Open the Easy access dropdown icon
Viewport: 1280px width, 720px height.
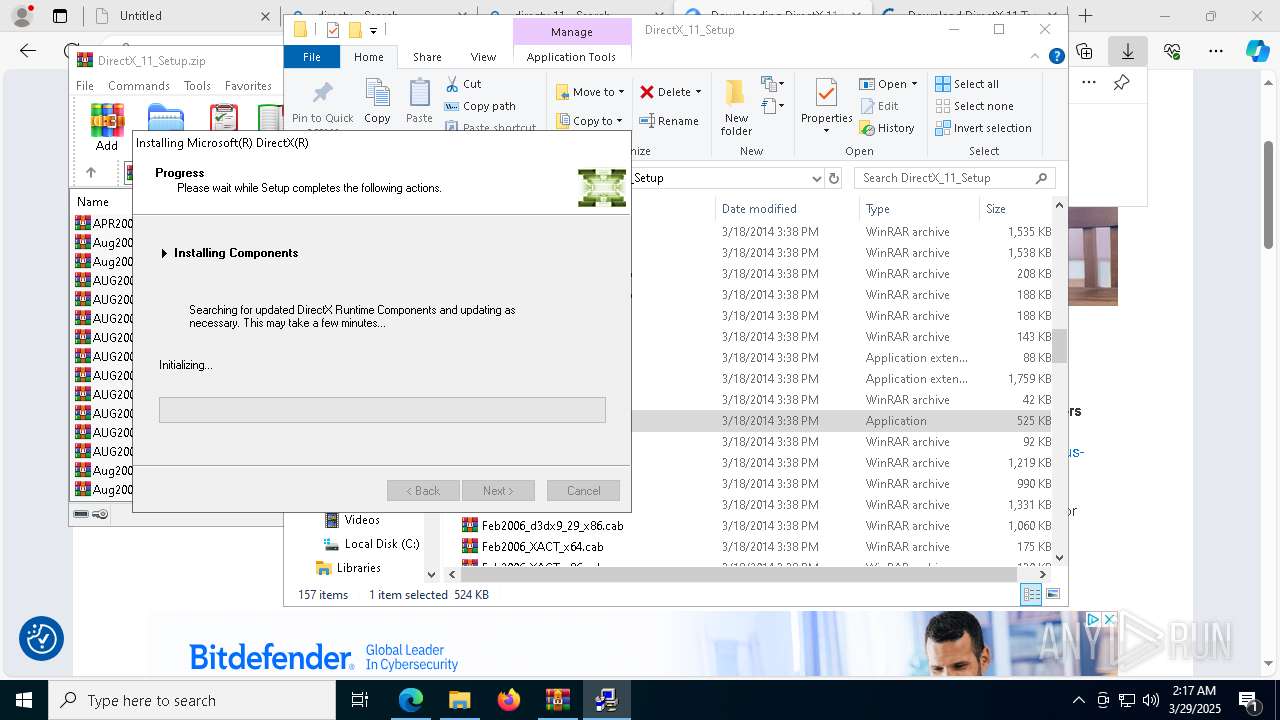(x=771, y=105)
